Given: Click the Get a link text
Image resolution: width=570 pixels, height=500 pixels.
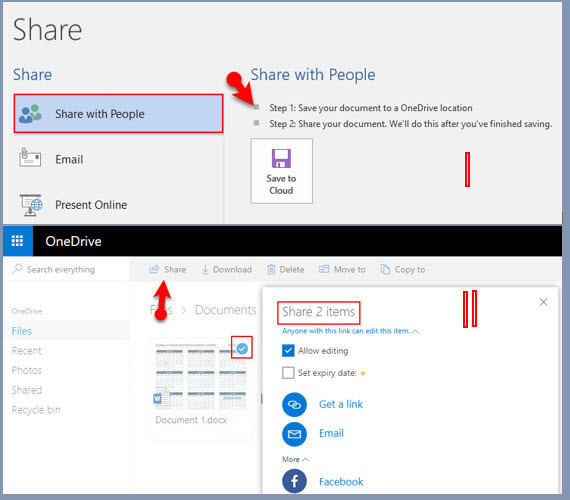Looking at the screenshot, I should [x=341, y=404].
